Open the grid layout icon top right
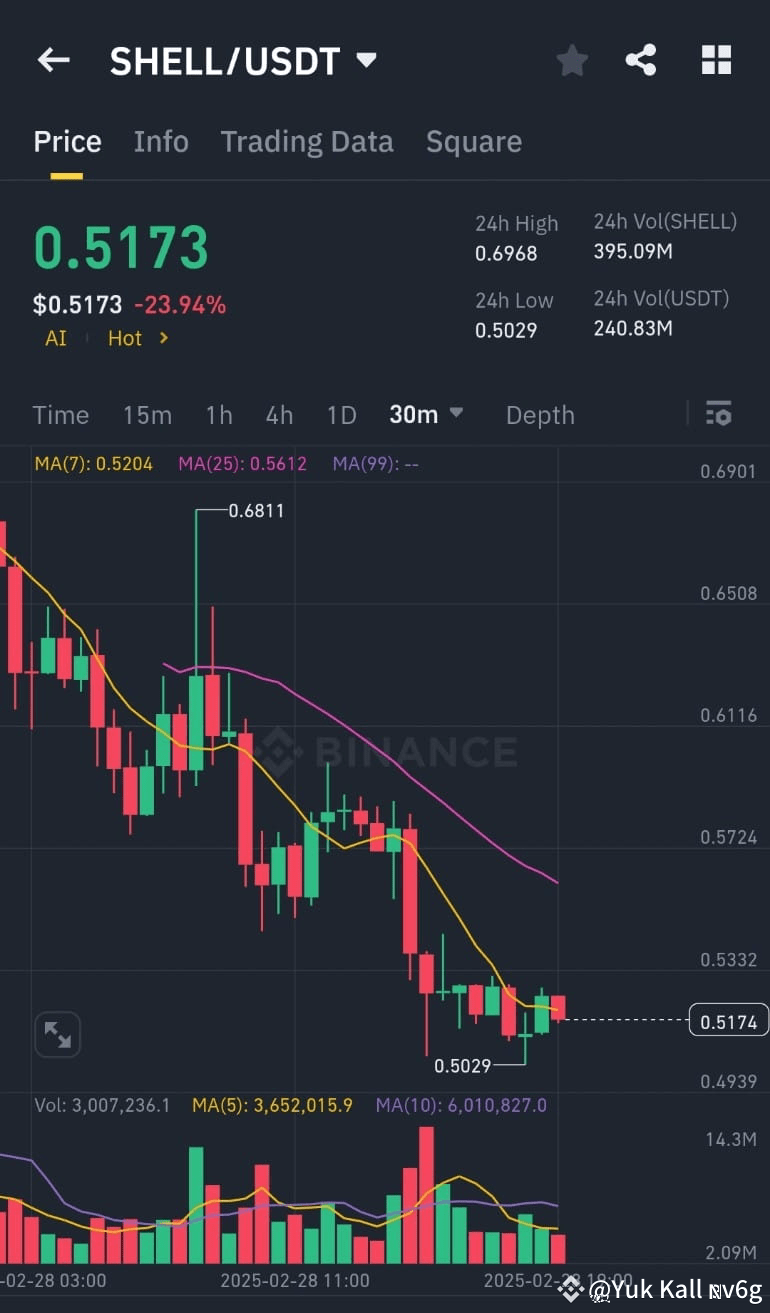770x1313 pixels. tap(716, 60)
